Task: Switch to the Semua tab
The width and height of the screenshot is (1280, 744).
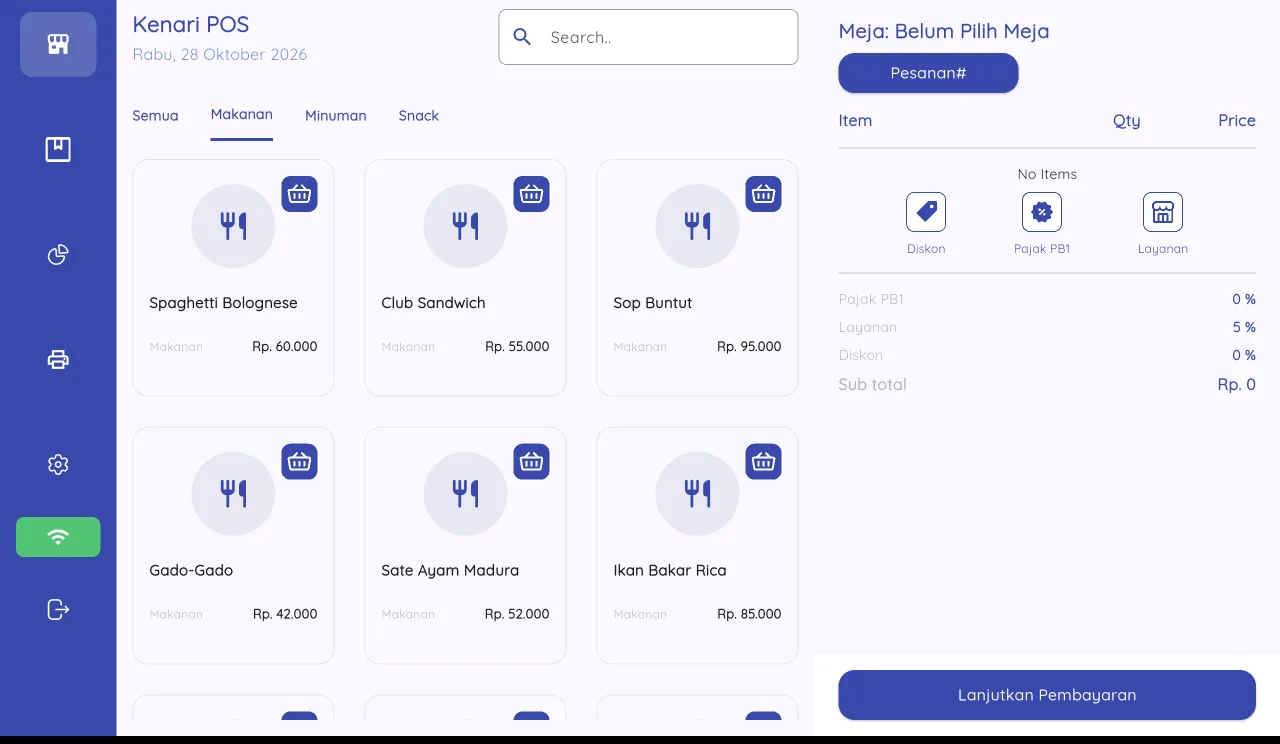Action: (x=155, y=116)
